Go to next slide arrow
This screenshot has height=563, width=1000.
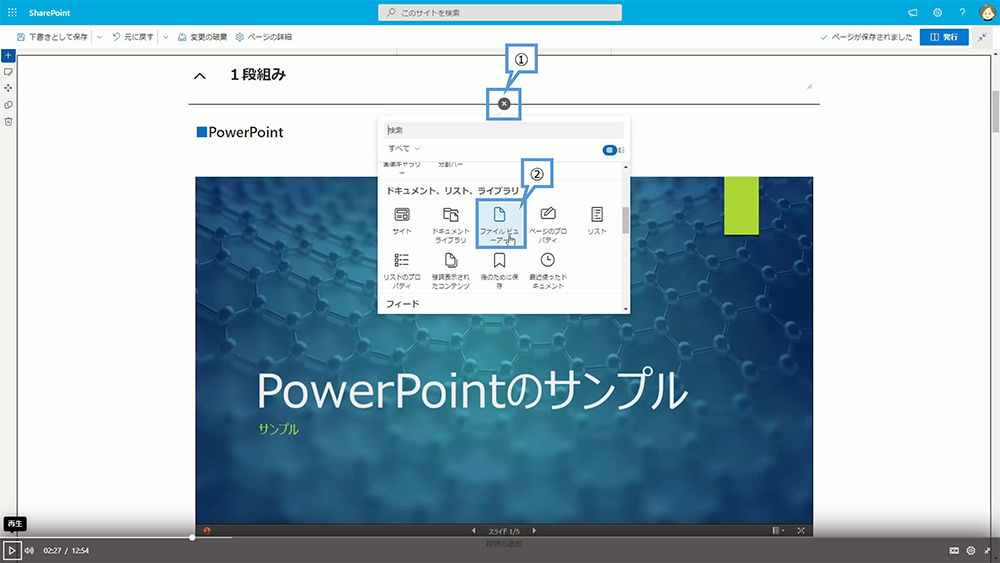pos(534,530)
